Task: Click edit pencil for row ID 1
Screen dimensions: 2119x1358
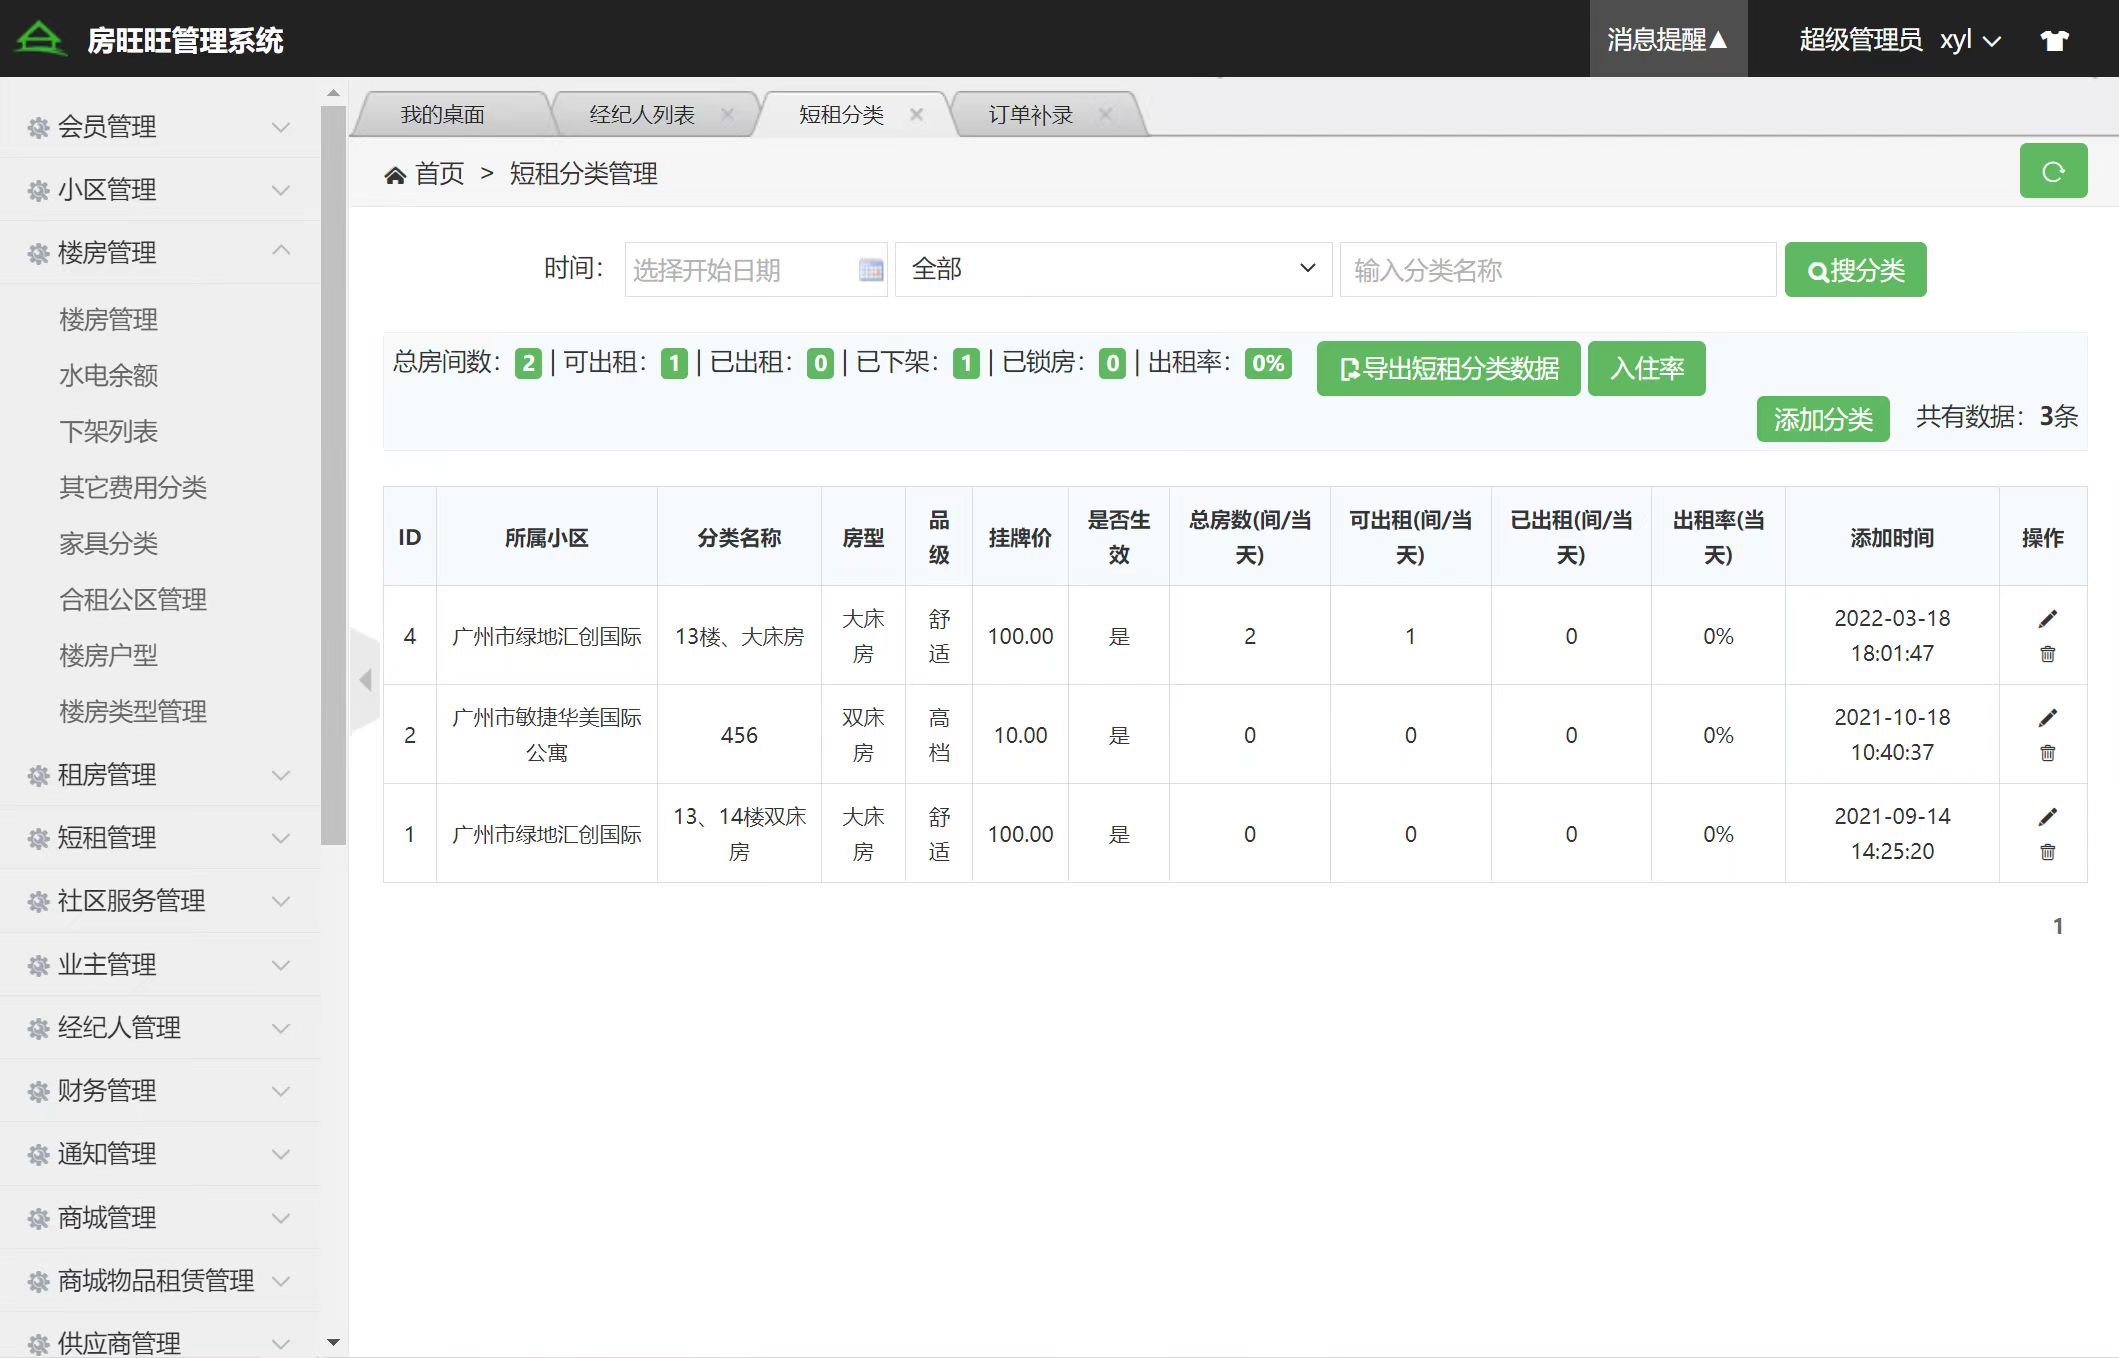Action: [2047, 817]
